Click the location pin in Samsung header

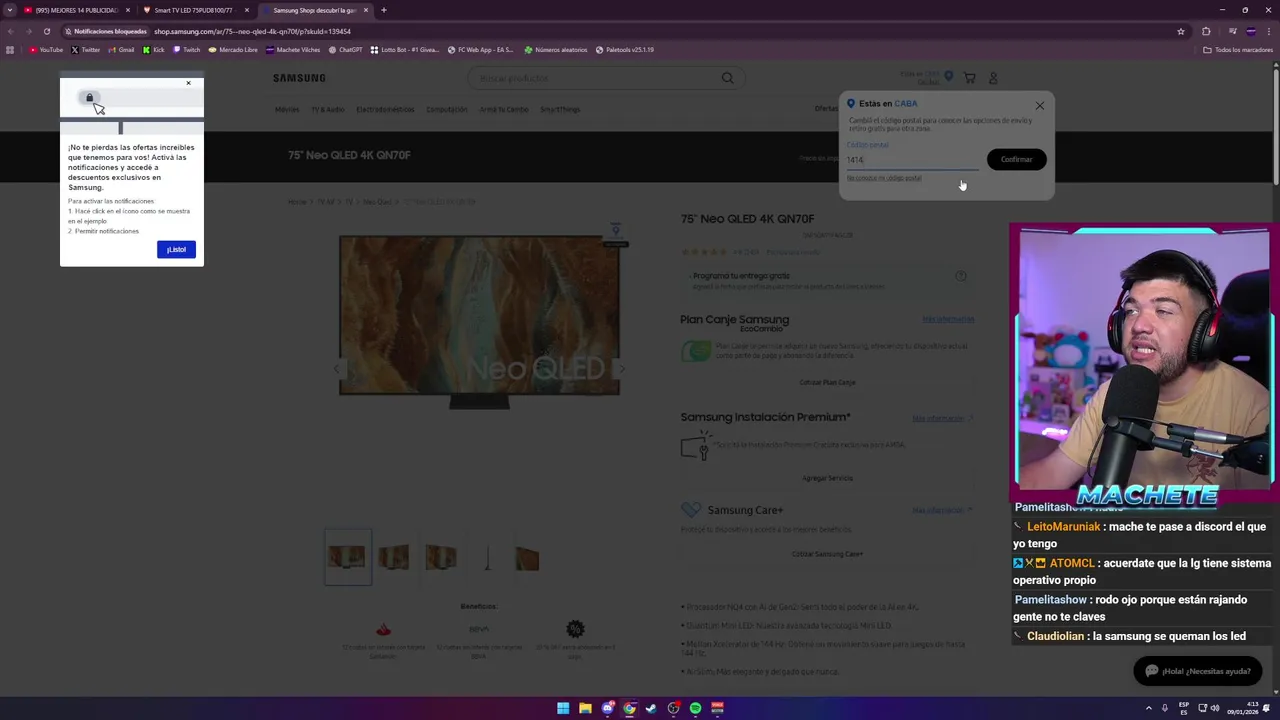pyautogui.click(x=947, y=76)
